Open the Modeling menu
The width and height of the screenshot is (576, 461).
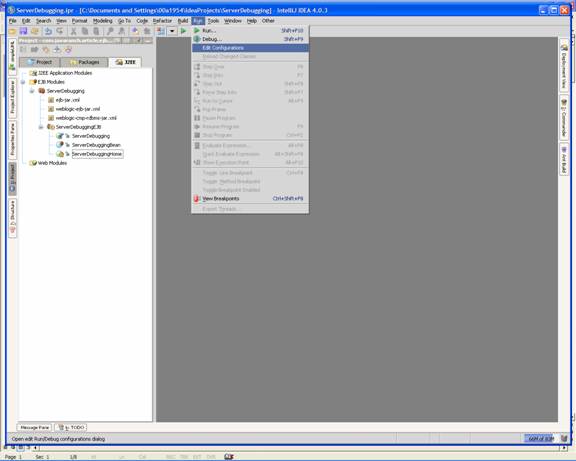coord(102,21)
